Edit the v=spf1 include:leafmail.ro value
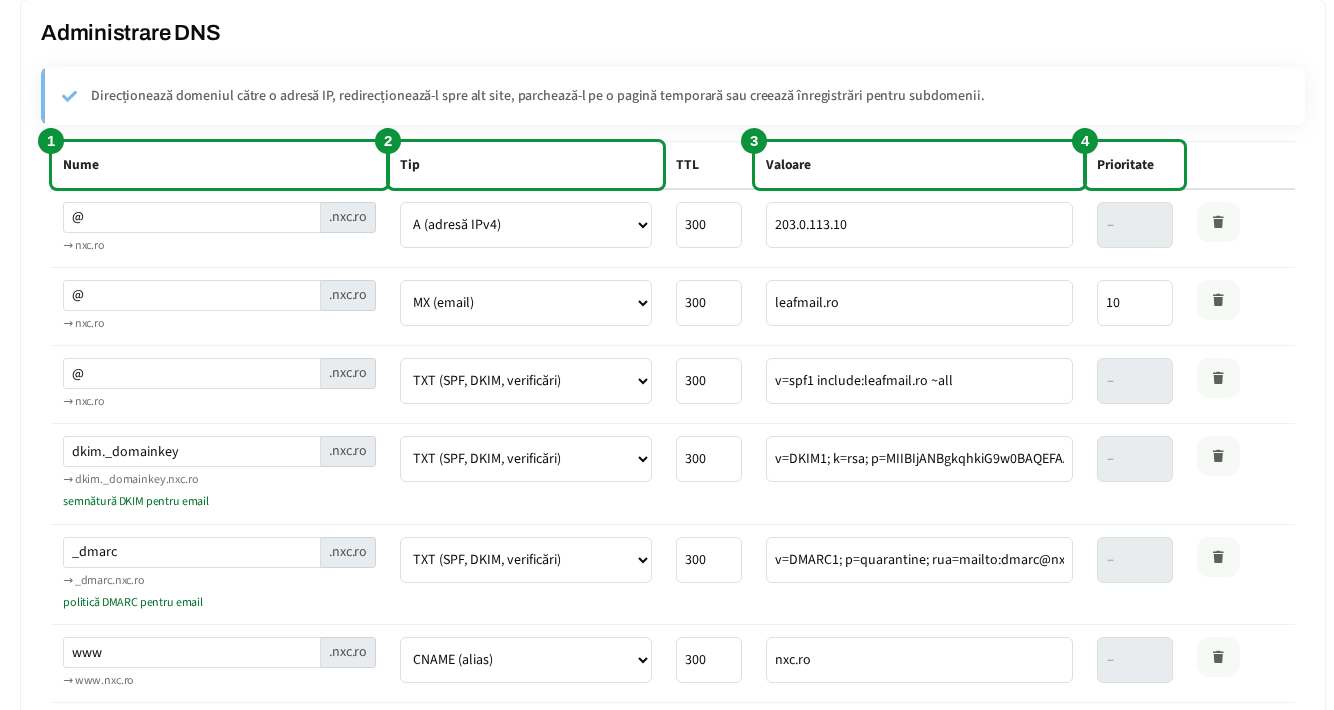The width and height of the screenshot is (1334, 710). 919,381
